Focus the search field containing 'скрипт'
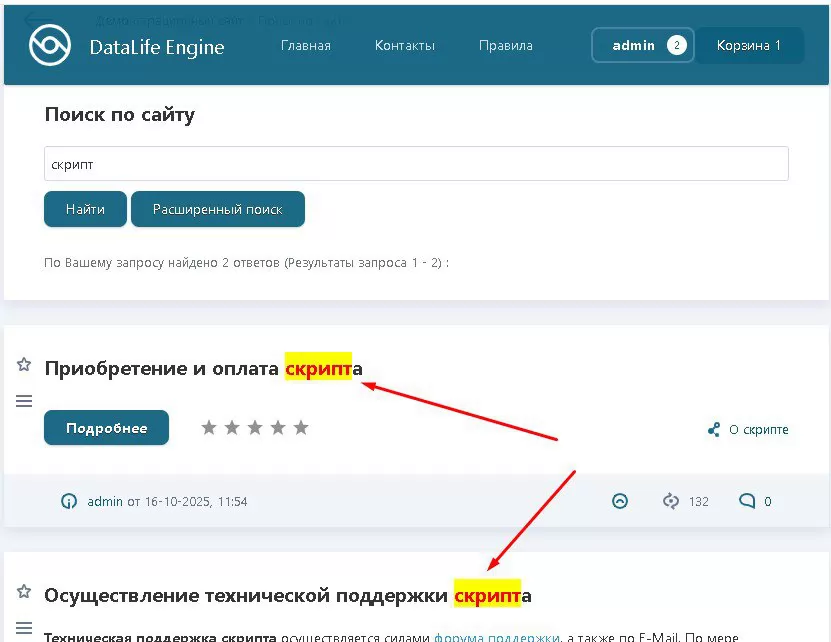 click(416, 164)
